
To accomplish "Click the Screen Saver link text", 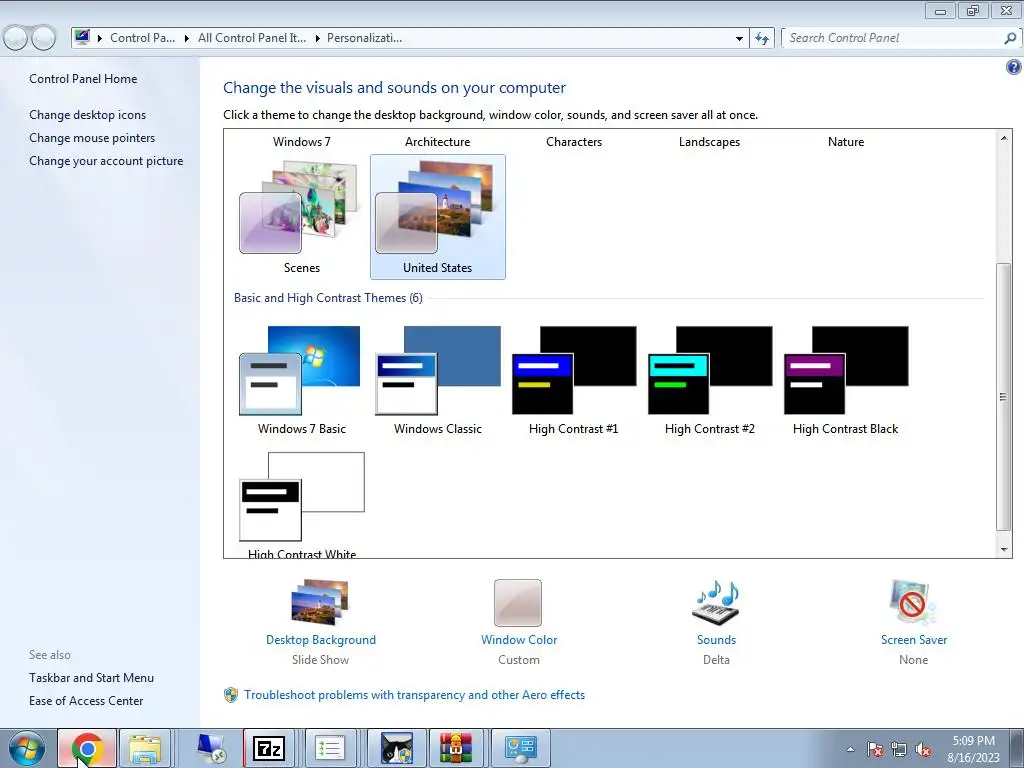I will point(914,640).
